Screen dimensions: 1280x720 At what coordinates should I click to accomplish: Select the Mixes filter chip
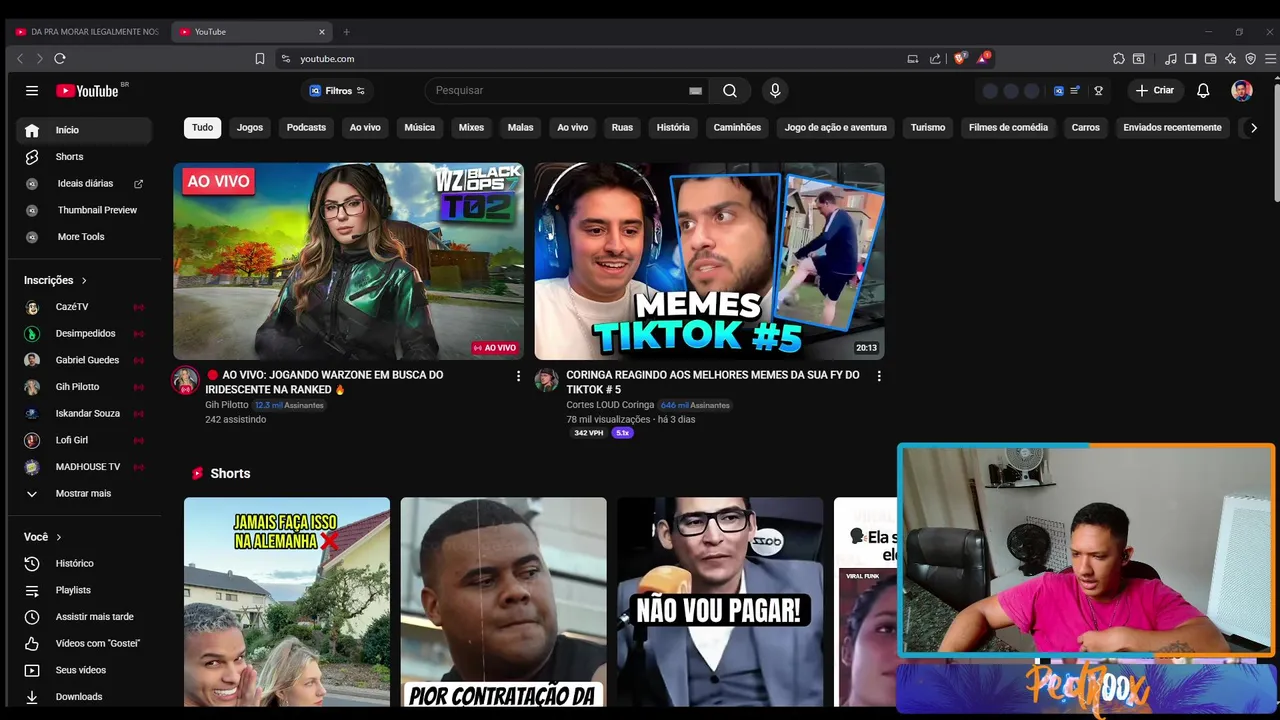(x=471, y=128)
